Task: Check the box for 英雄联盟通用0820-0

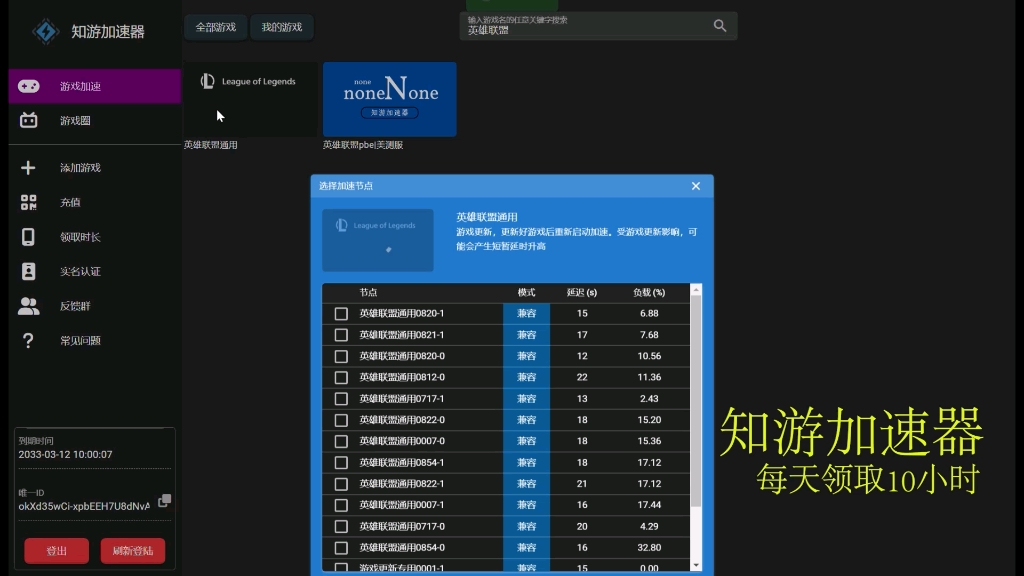Action: (x=341, y=357)
